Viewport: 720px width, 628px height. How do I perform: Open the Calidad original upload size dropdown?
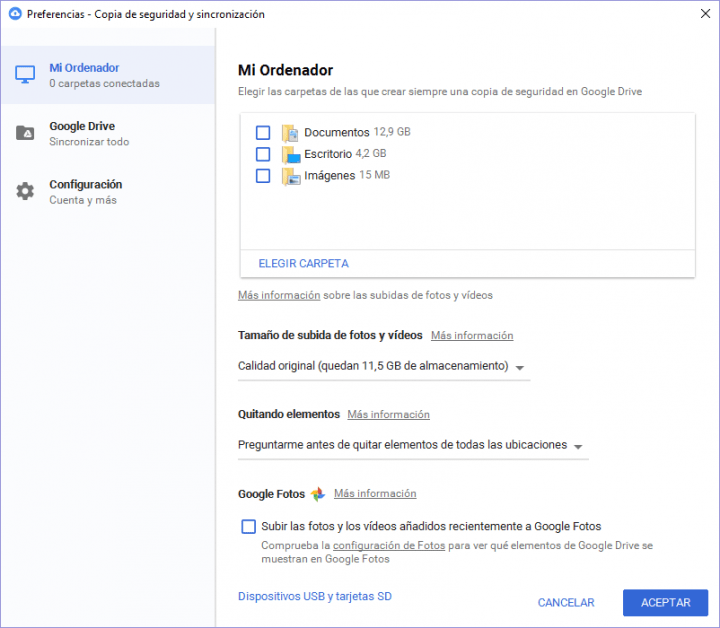(x=384, y=366)
